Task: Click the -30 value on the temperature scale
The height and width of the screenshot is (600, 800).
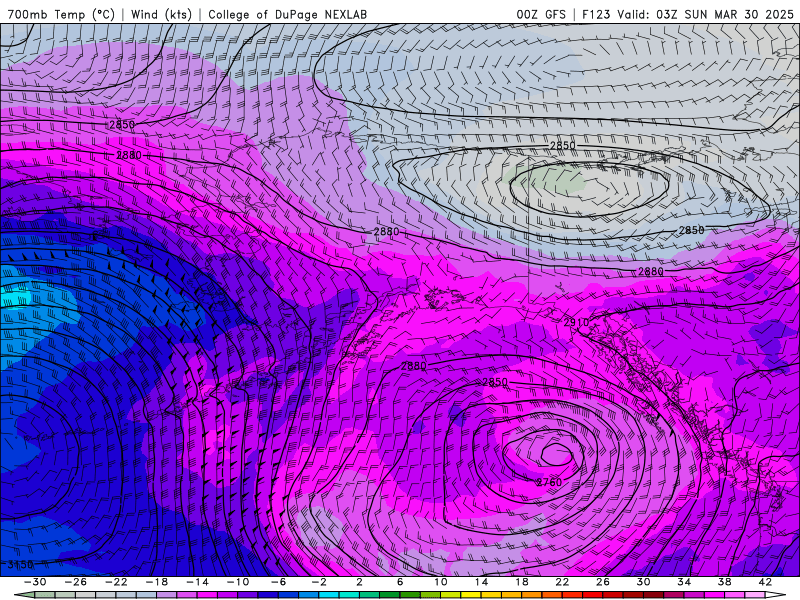Action: pyautogui.click(x=35, y=582)
